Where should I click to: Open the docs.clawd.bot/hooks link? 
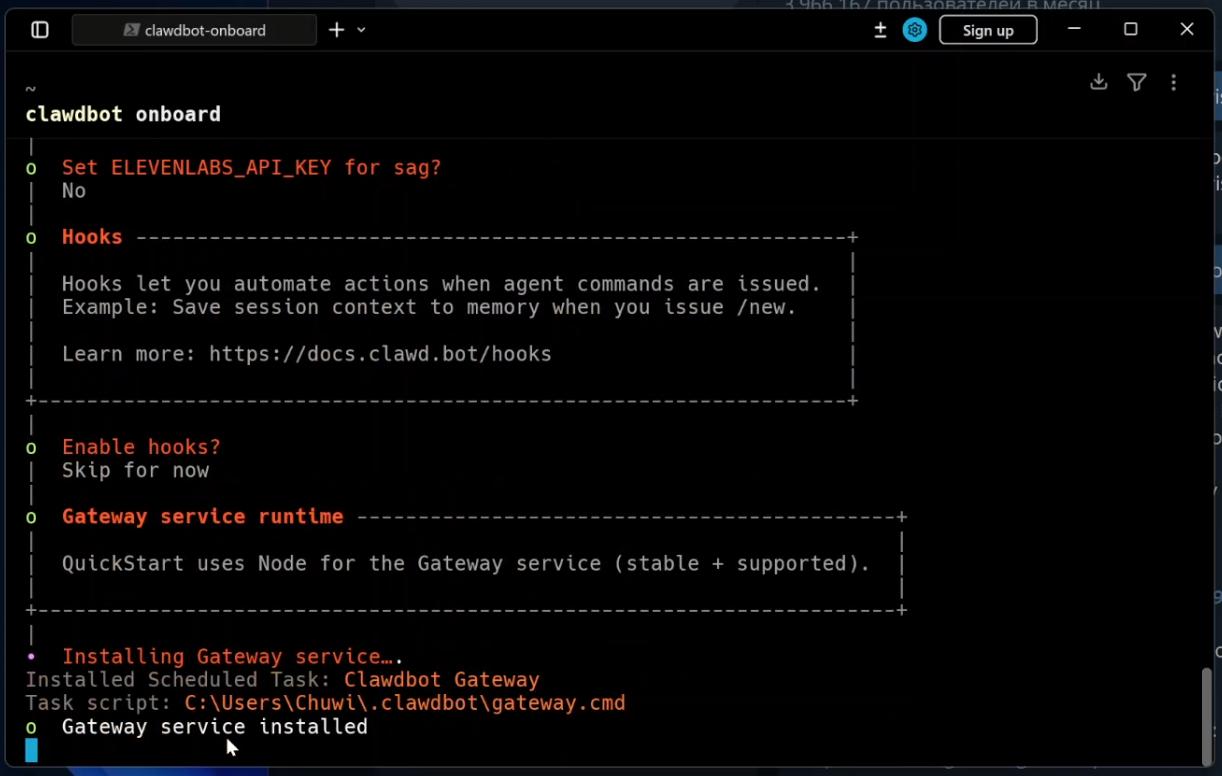pyautogui.click(x=380, y=354)
